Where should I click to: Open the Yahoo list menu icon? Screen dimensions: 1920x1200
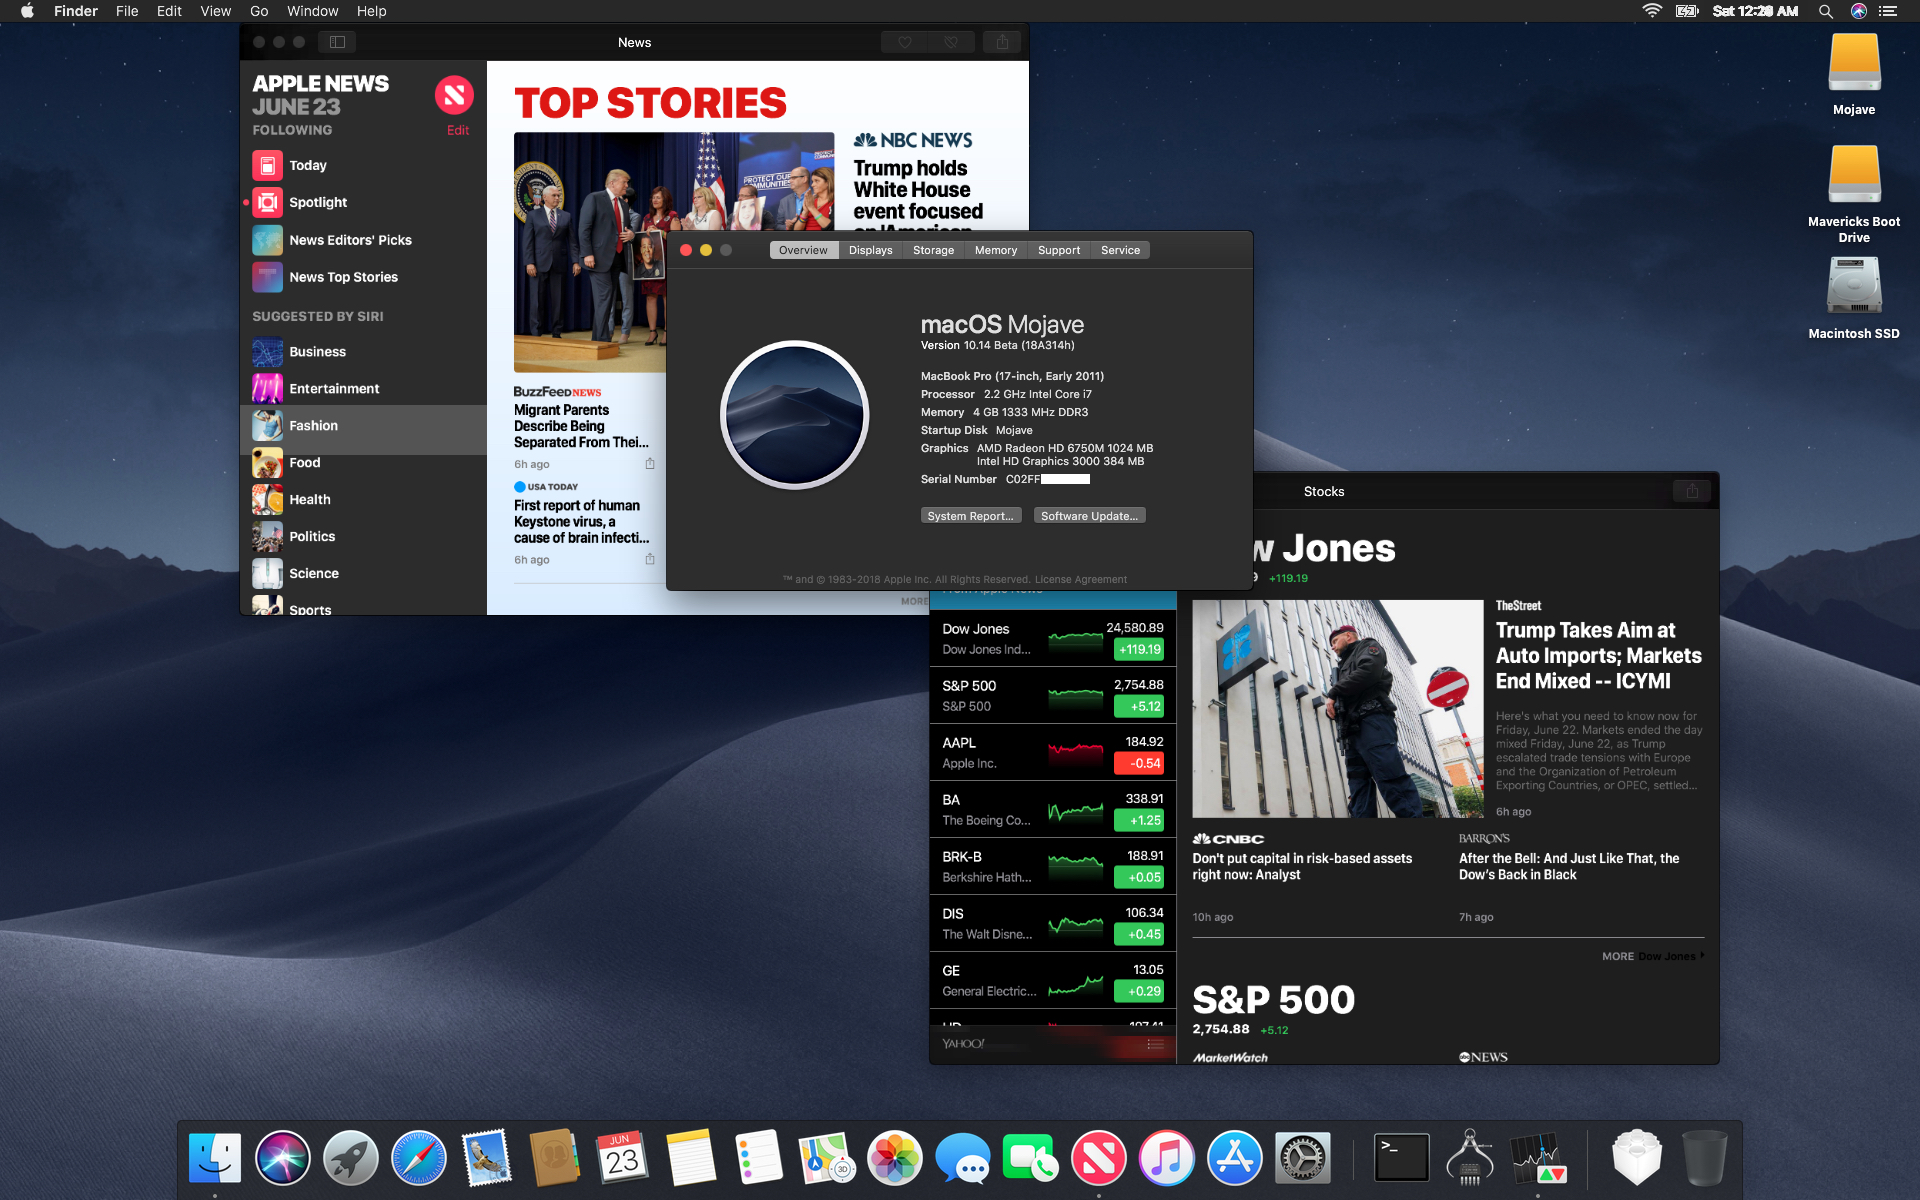(x=1155, y=1044)
